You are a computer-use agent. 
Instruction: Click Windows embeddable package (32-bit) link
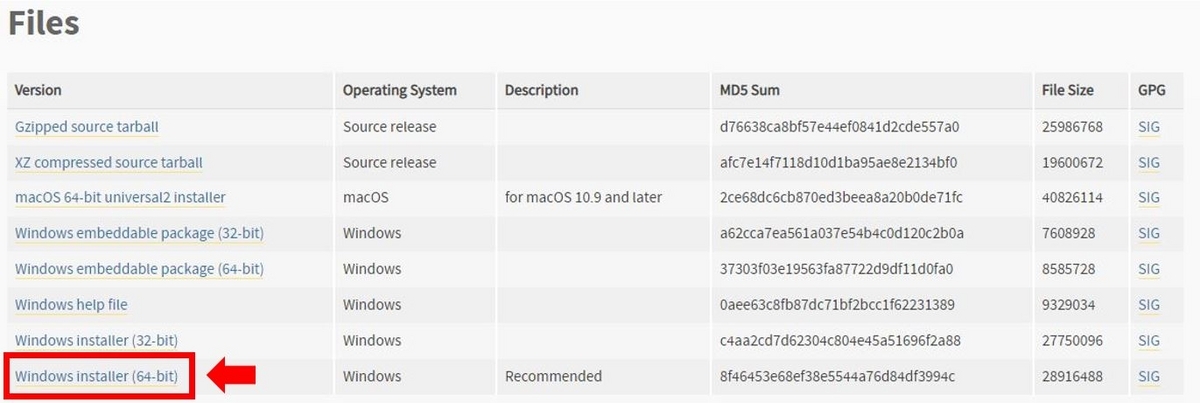[x=139, y=233]
